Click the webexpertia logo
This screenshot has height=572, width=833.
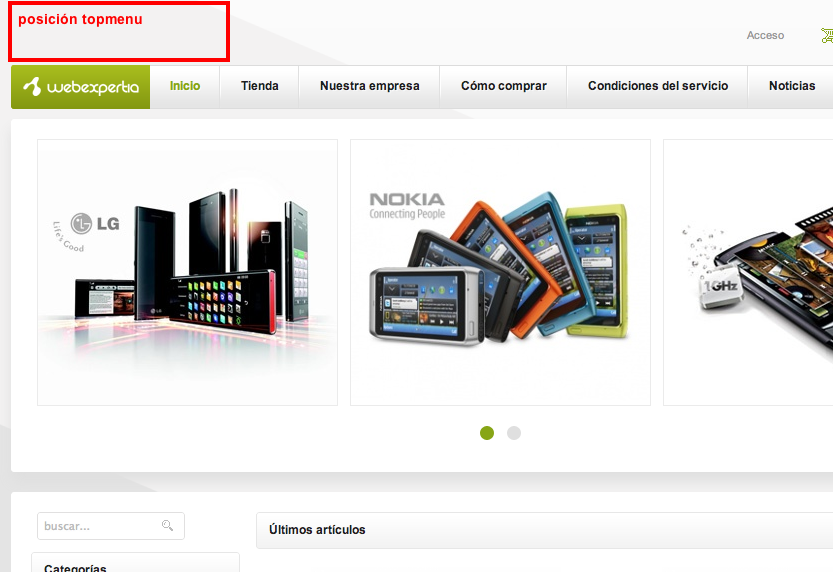pyautogui.click(x=81, y=87)
